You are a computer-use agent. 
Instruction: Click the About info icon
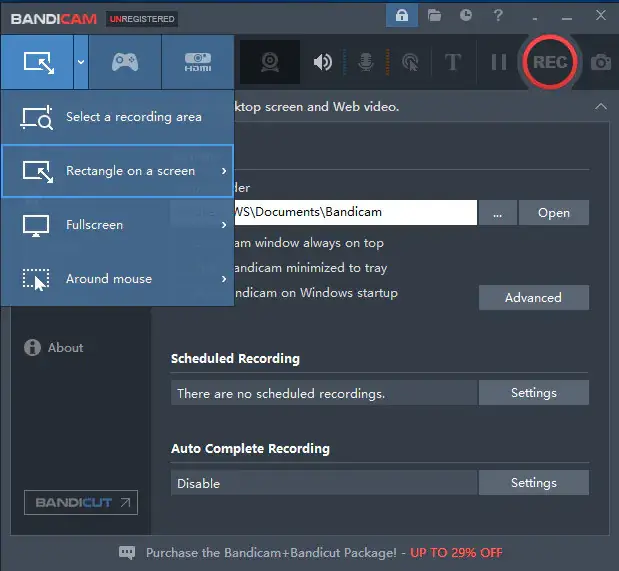click(x=32, y=347)
